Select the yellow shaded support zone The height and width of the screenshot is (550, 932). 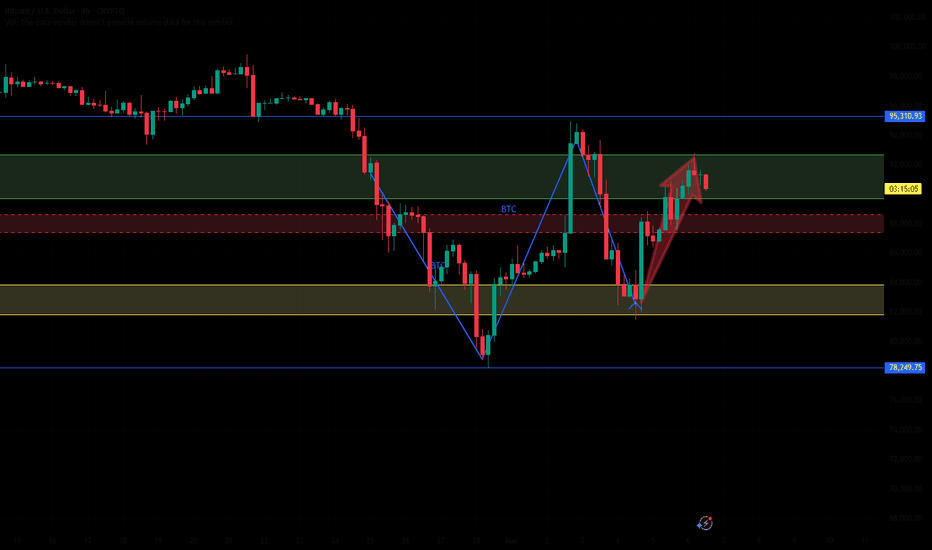[x=442, y=300]
